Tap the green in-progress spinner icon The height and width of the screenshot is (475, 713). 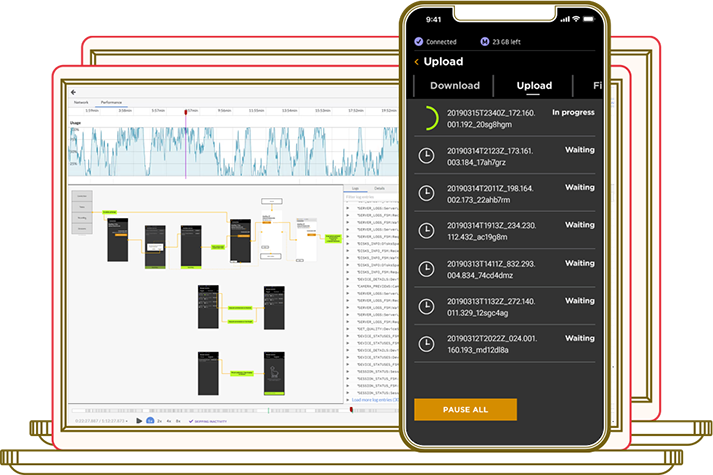(x=430, y=118)
